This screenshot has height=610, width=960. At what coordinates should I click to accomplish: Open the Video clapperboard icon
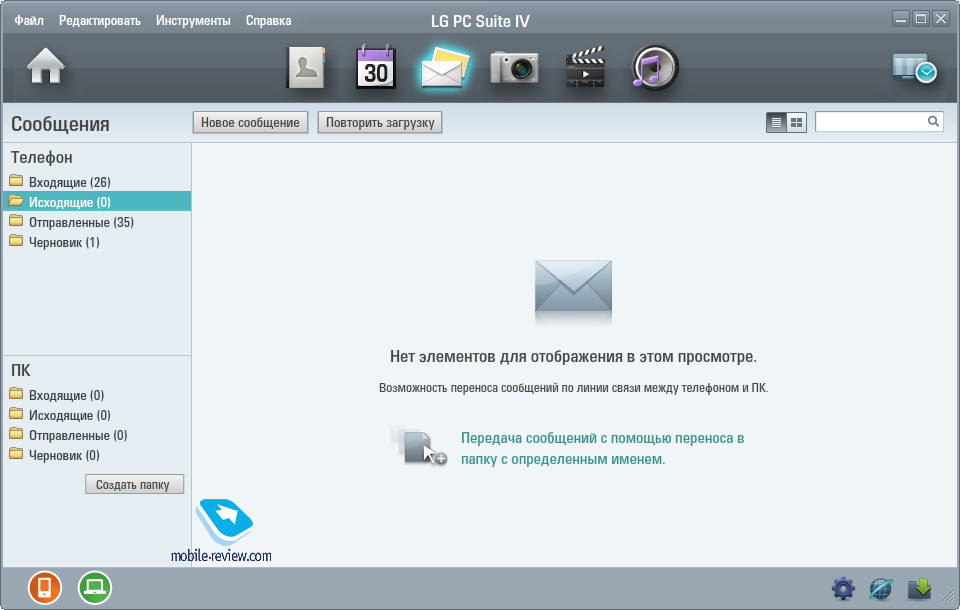(x=585, y=67)
